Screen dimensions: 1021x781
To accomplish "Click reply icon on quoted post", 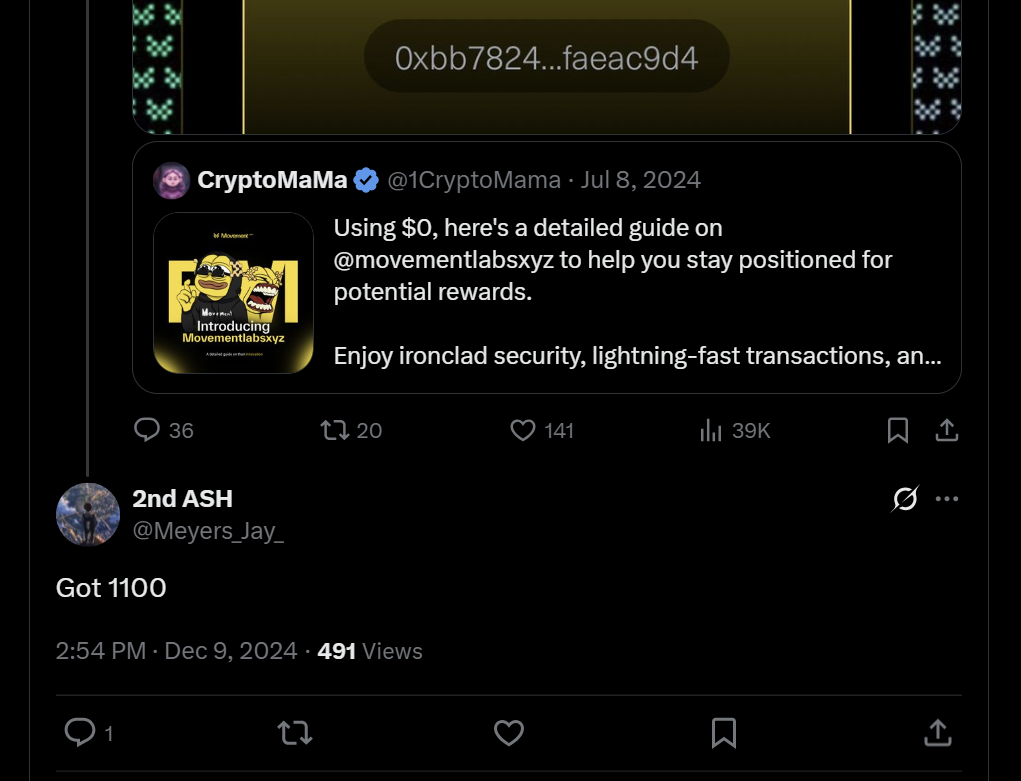I will (147, 430).
